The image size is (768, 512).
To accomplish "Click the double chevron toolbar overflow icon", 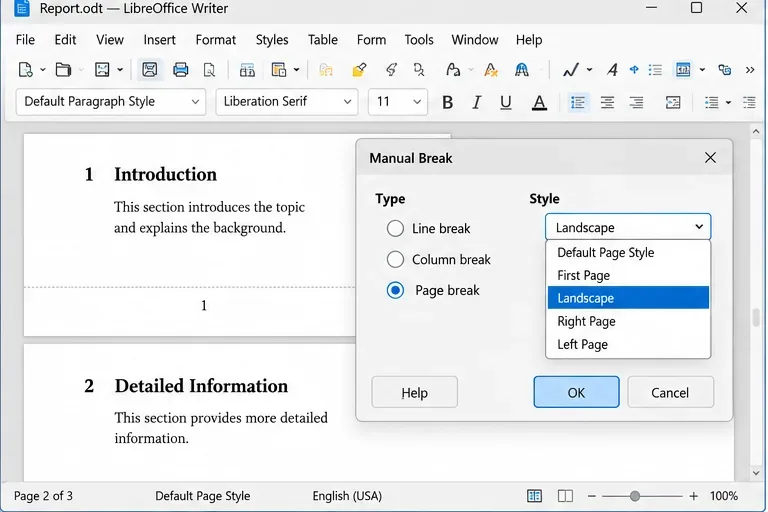I will coord(750,70).
